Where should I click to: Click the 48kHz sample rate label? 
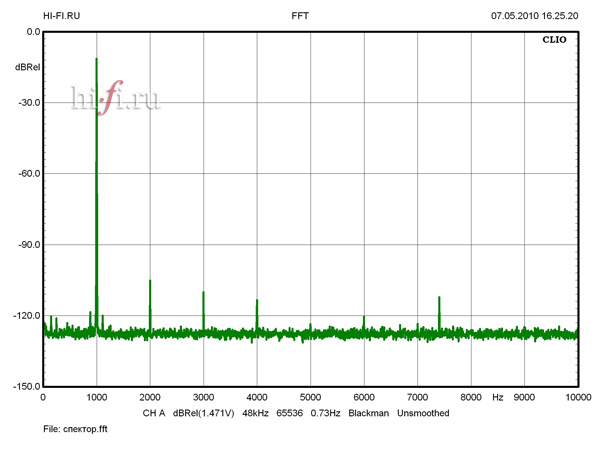tap(257, 412)
